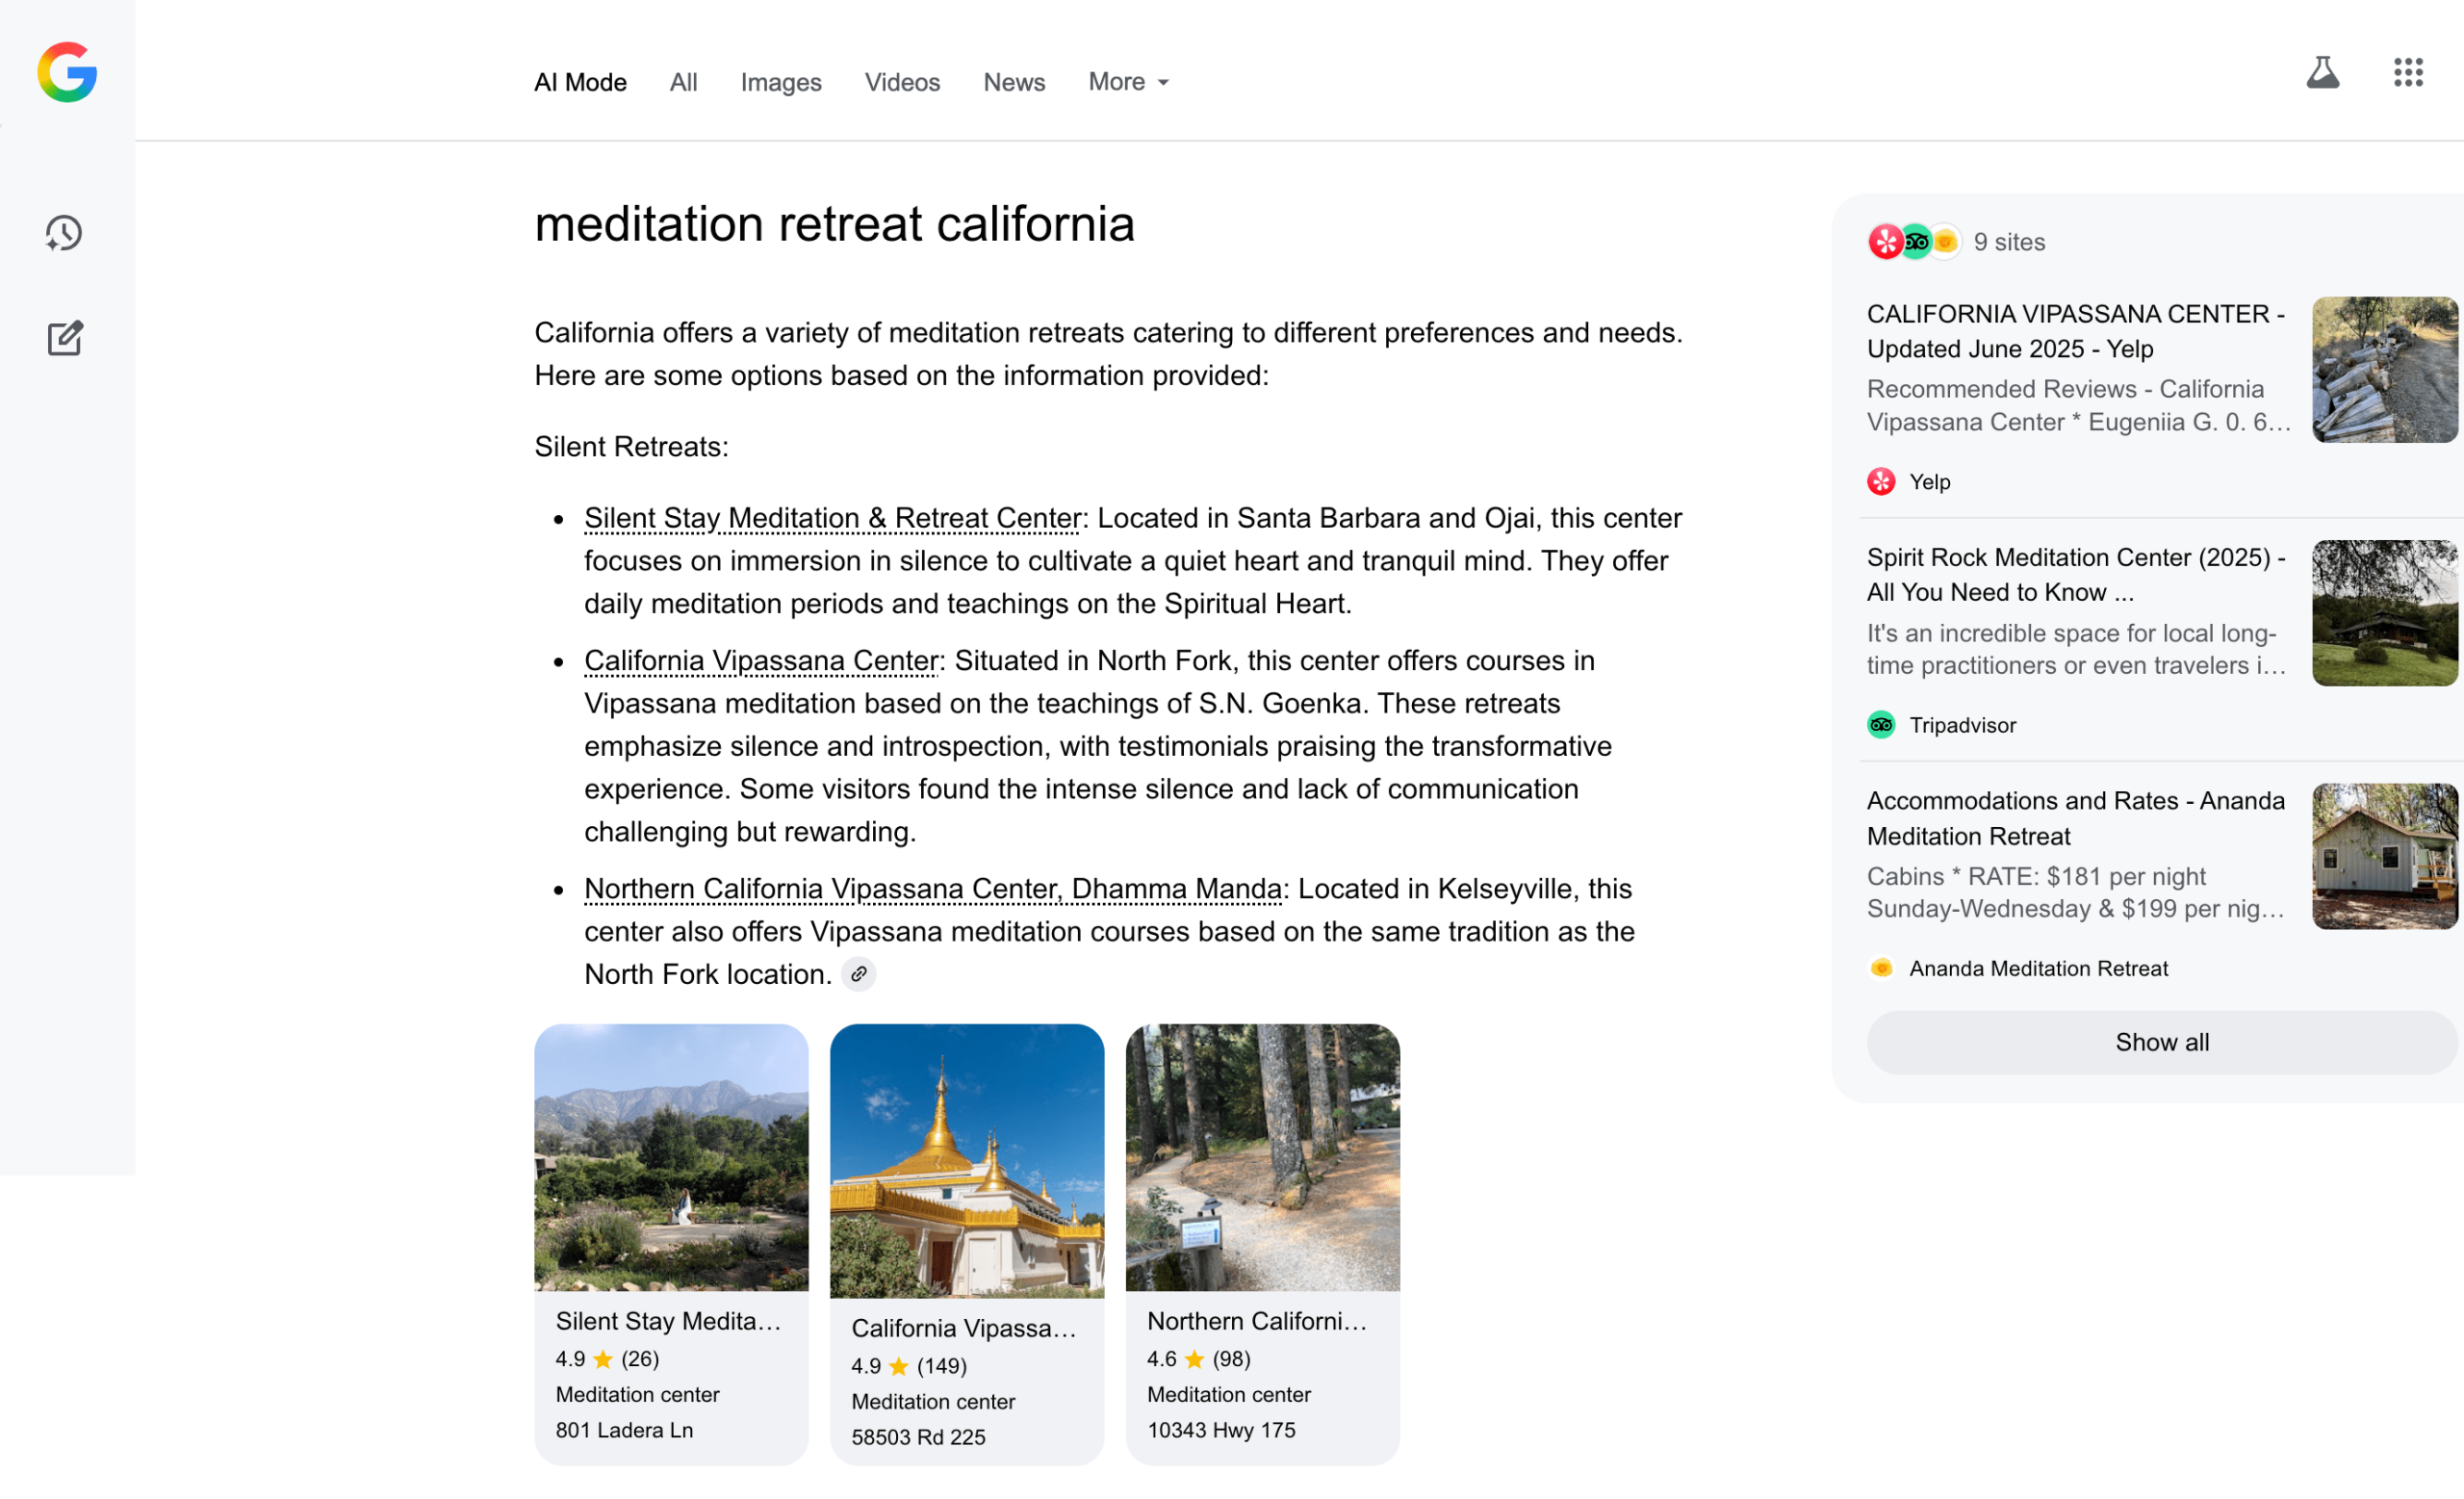The height and width of the screenshot is (1499, 2464).
Task: Click the citation link icon after North Fork
Action: tap(858, 973)
